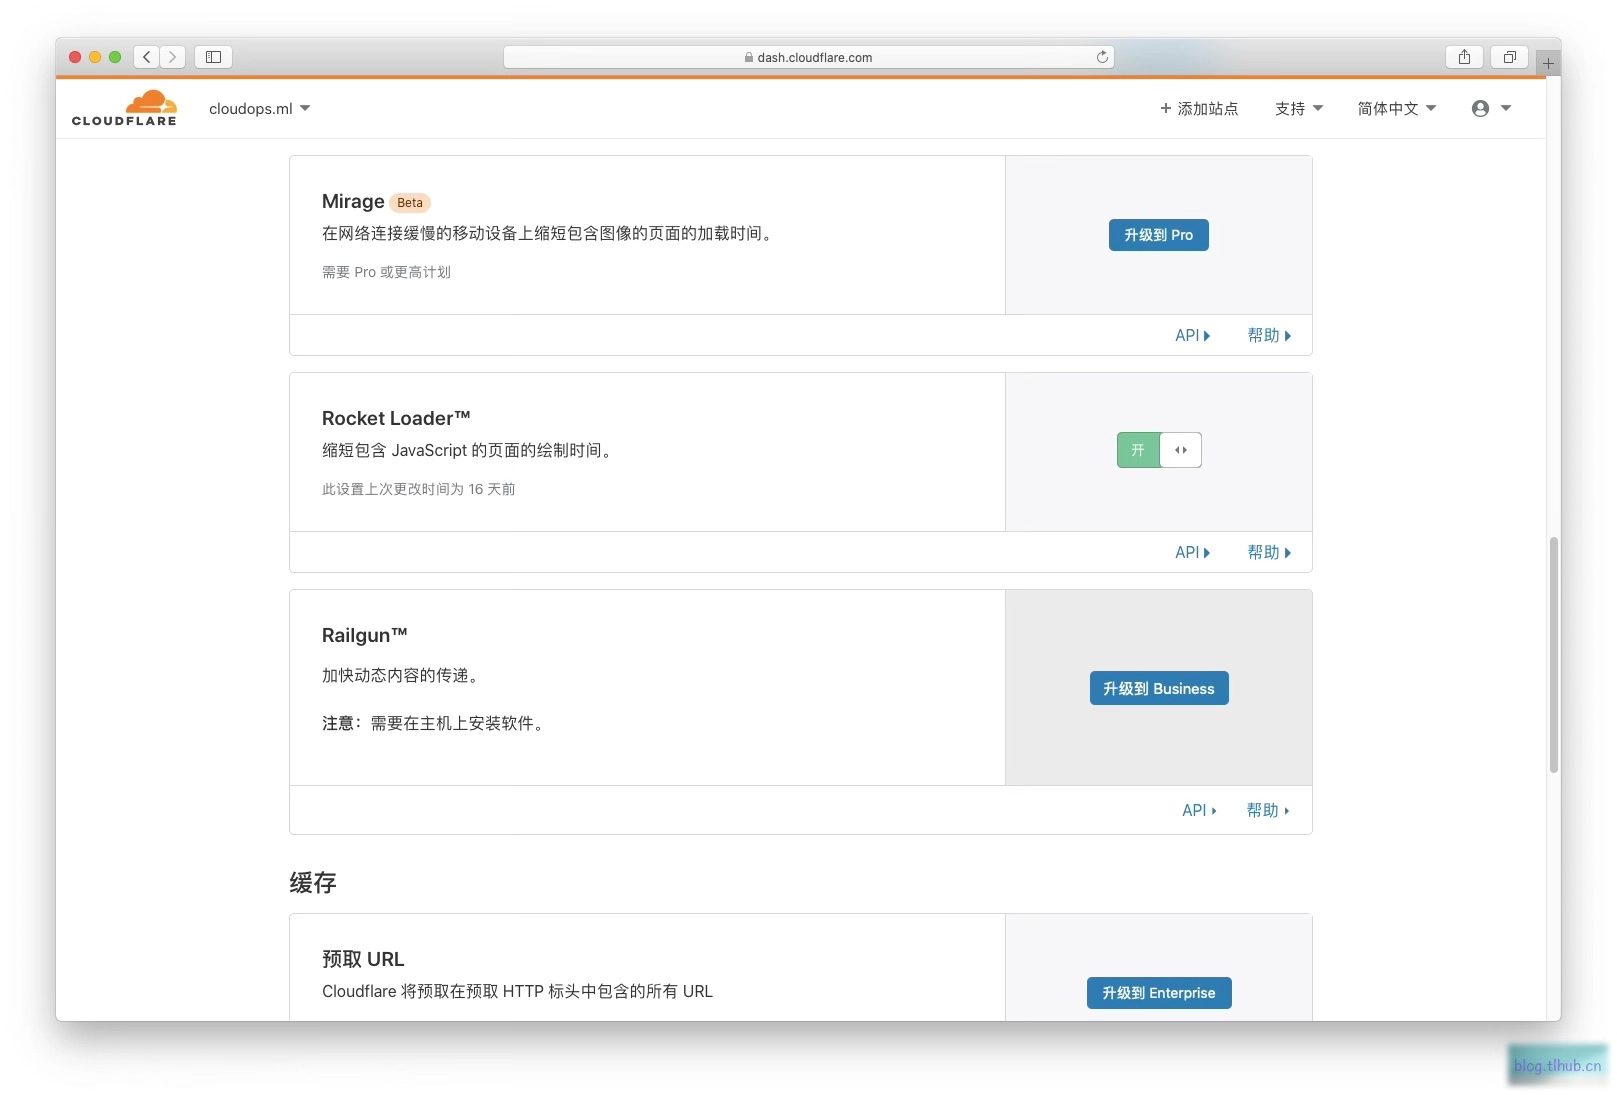
Task: Click the 升级到 Business button
Action: [x=1159, y=688]
